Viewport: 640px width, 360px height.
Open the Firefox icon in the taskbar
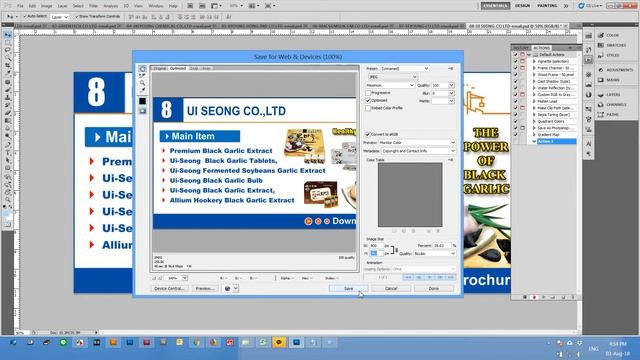tap(213, 342)
